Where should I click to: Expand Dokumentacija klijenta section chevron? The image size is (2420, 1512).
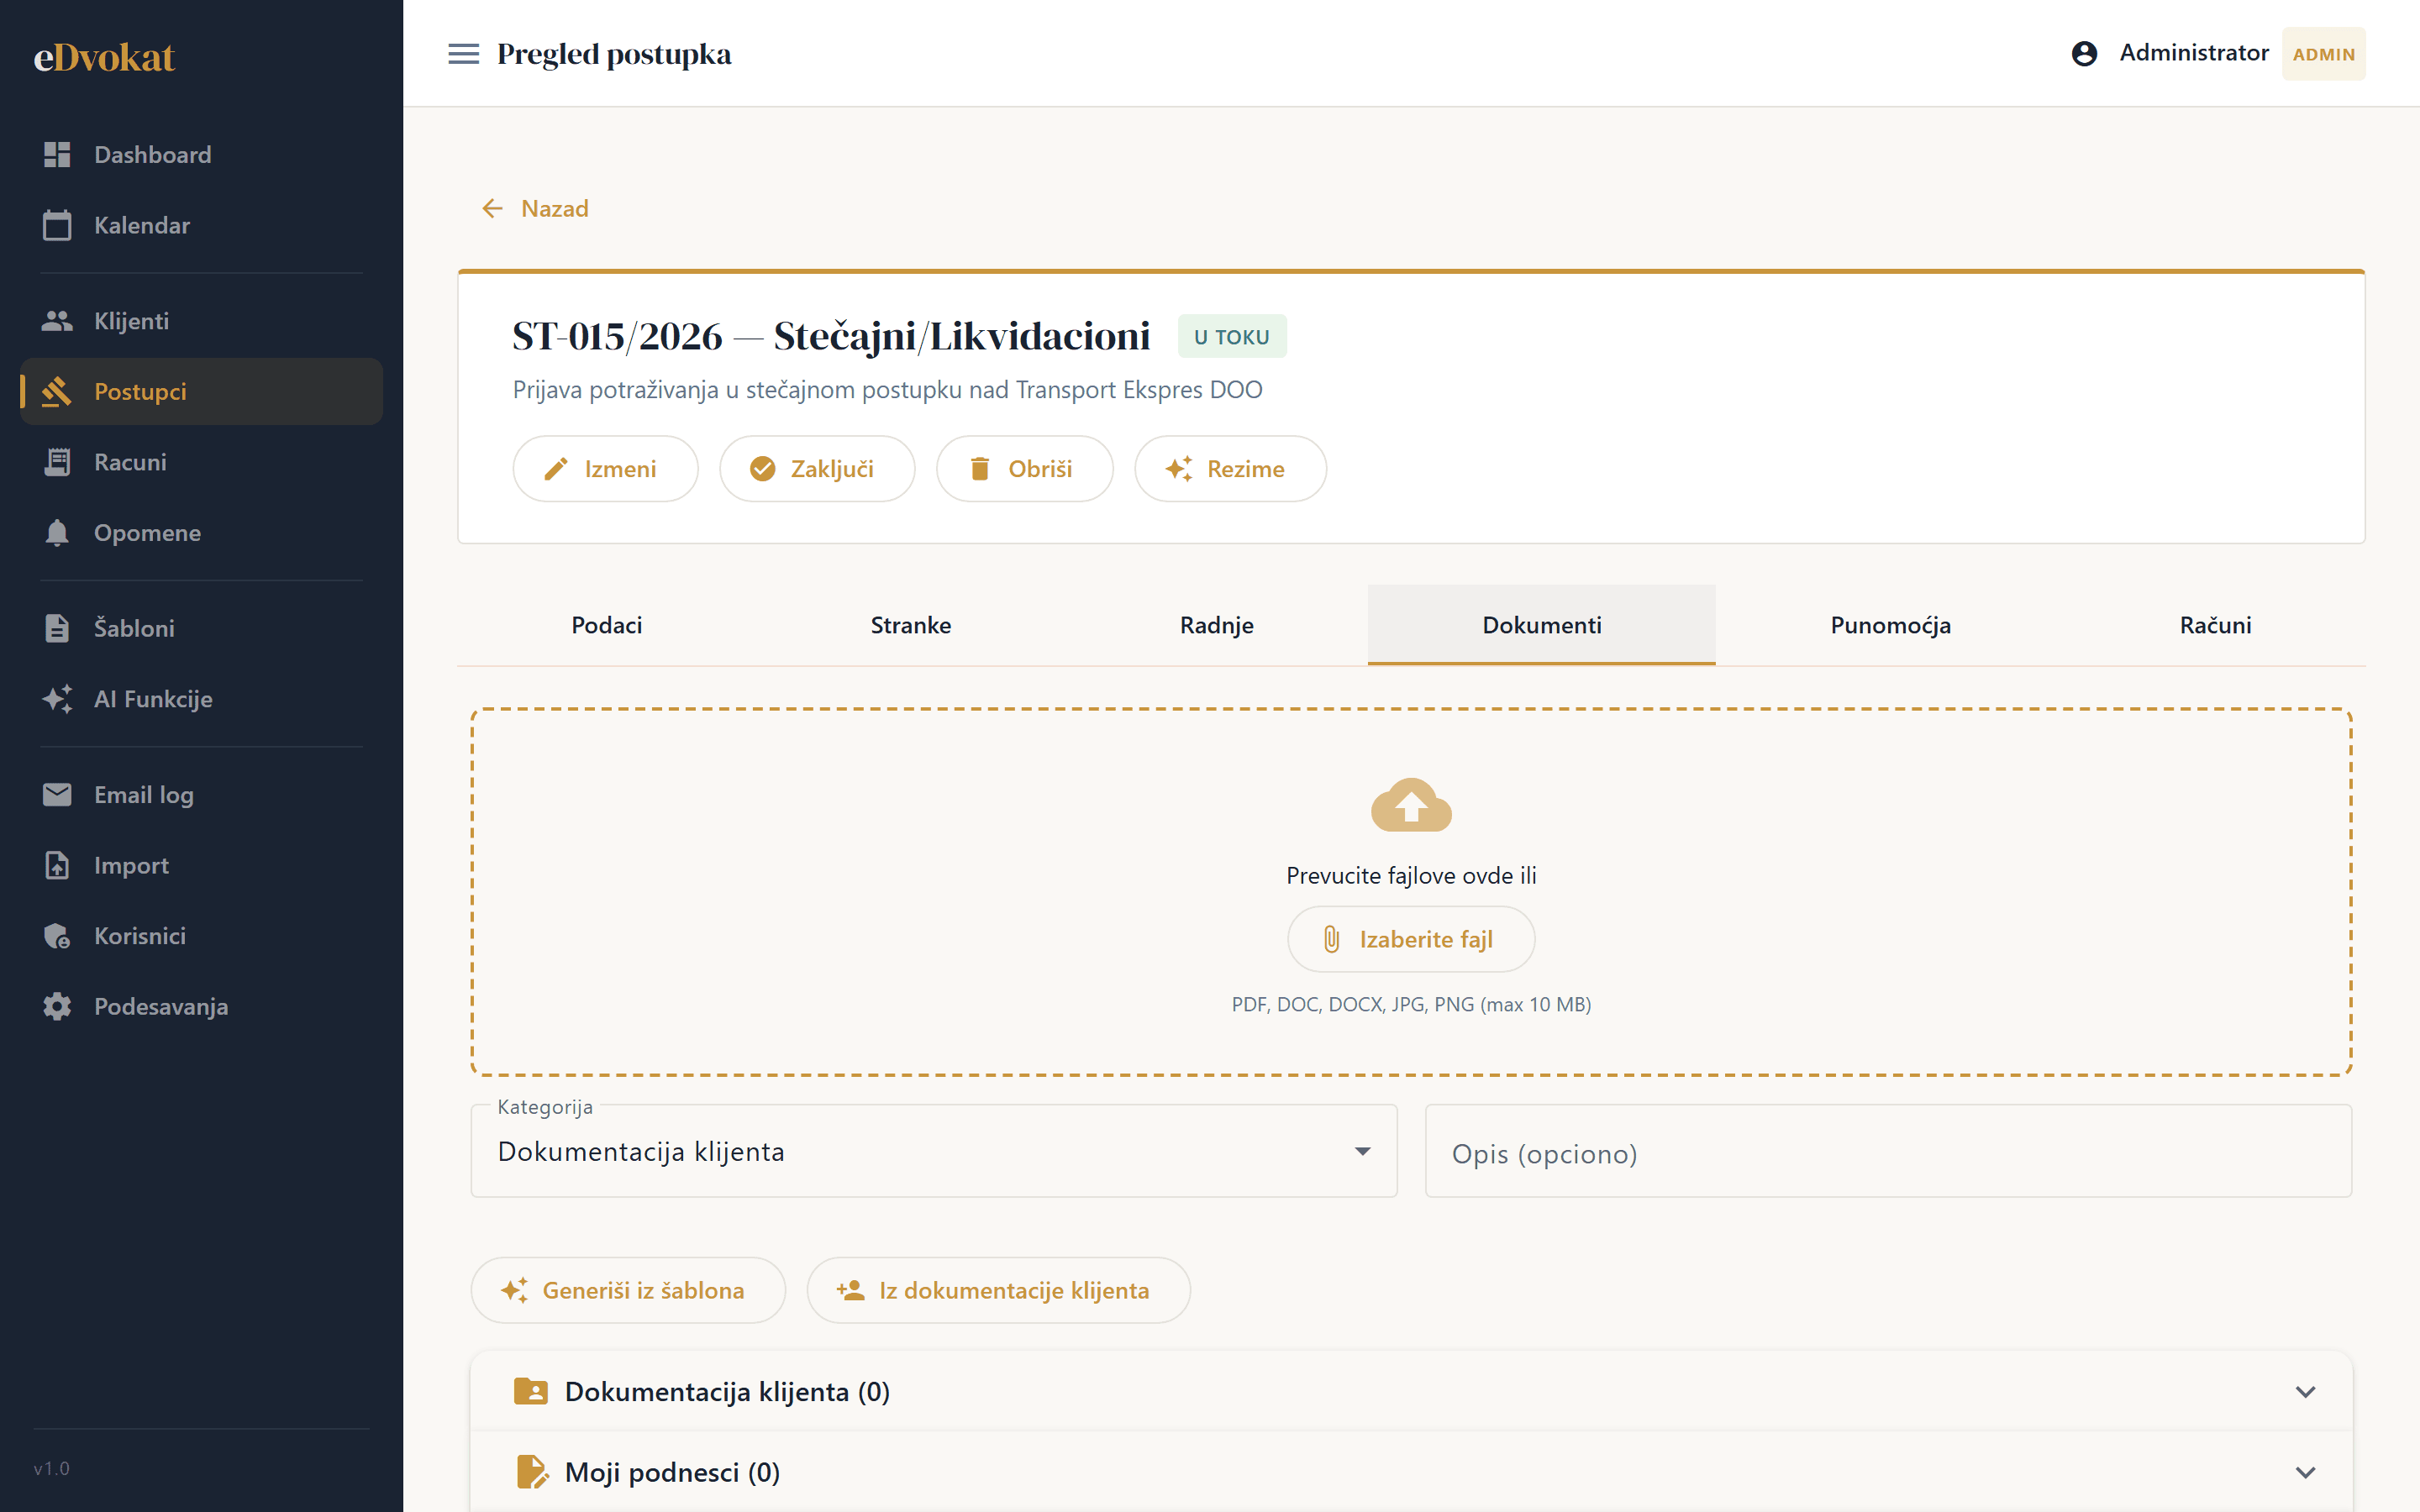tap(2305, 1392)
